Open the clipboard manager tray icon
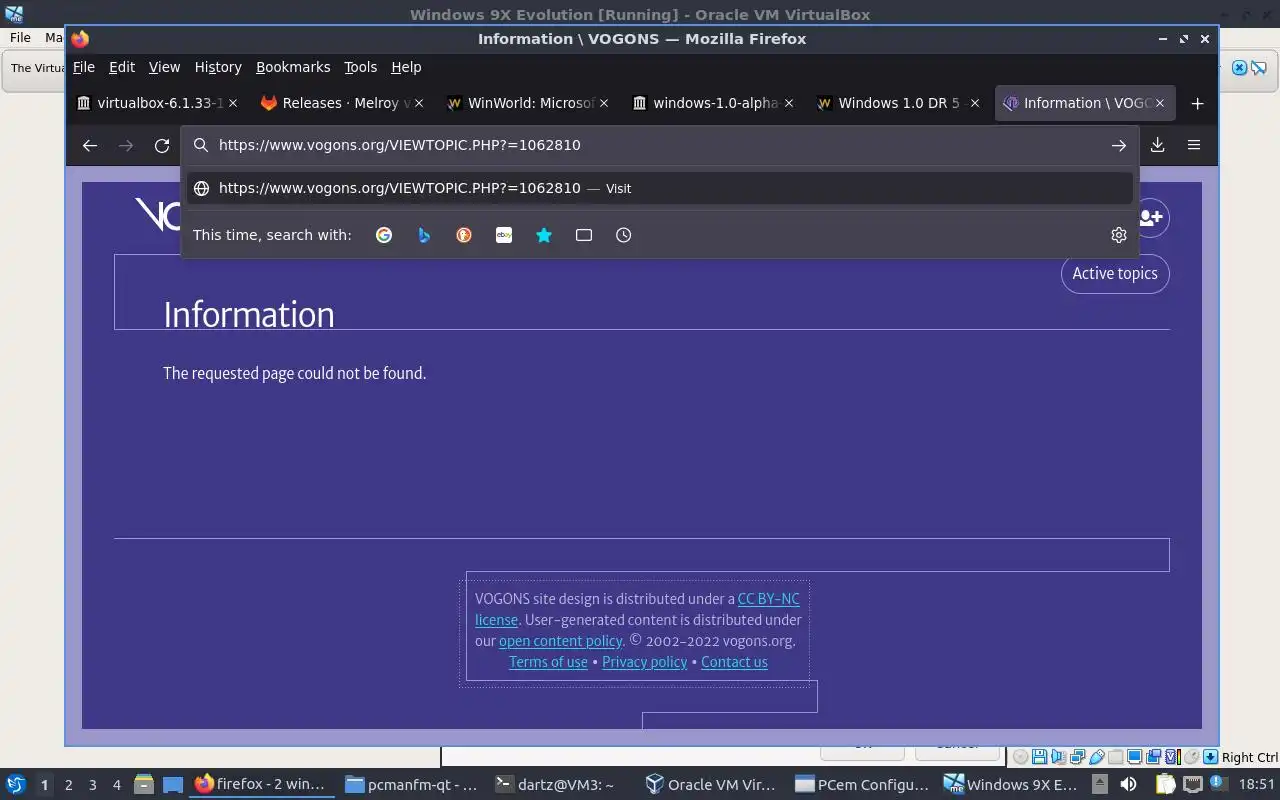 tap(1165, 784)
